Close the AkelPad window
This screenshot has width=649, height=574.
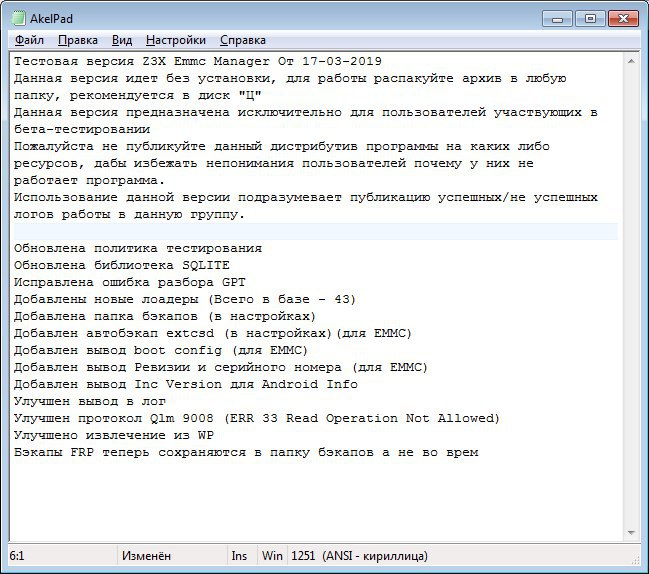(623, 19)
